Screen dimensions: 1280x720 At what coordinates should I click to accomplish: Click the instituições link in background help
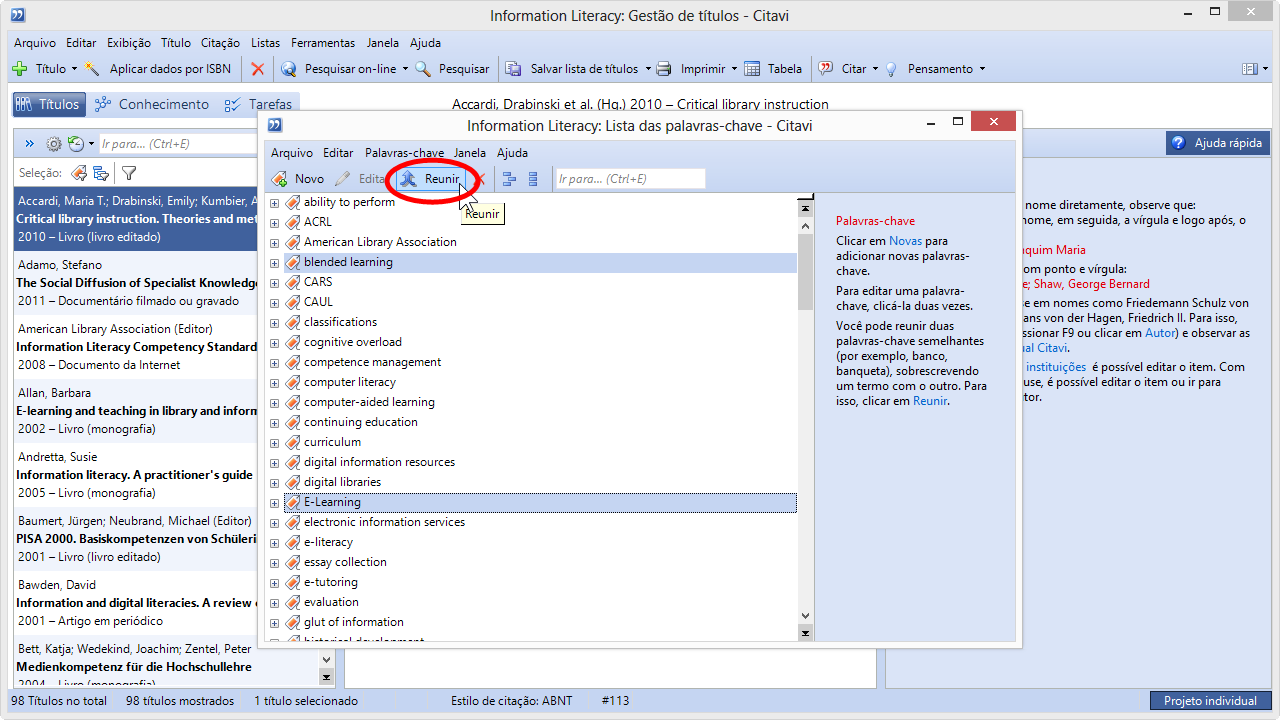[x=1056, y=367]
